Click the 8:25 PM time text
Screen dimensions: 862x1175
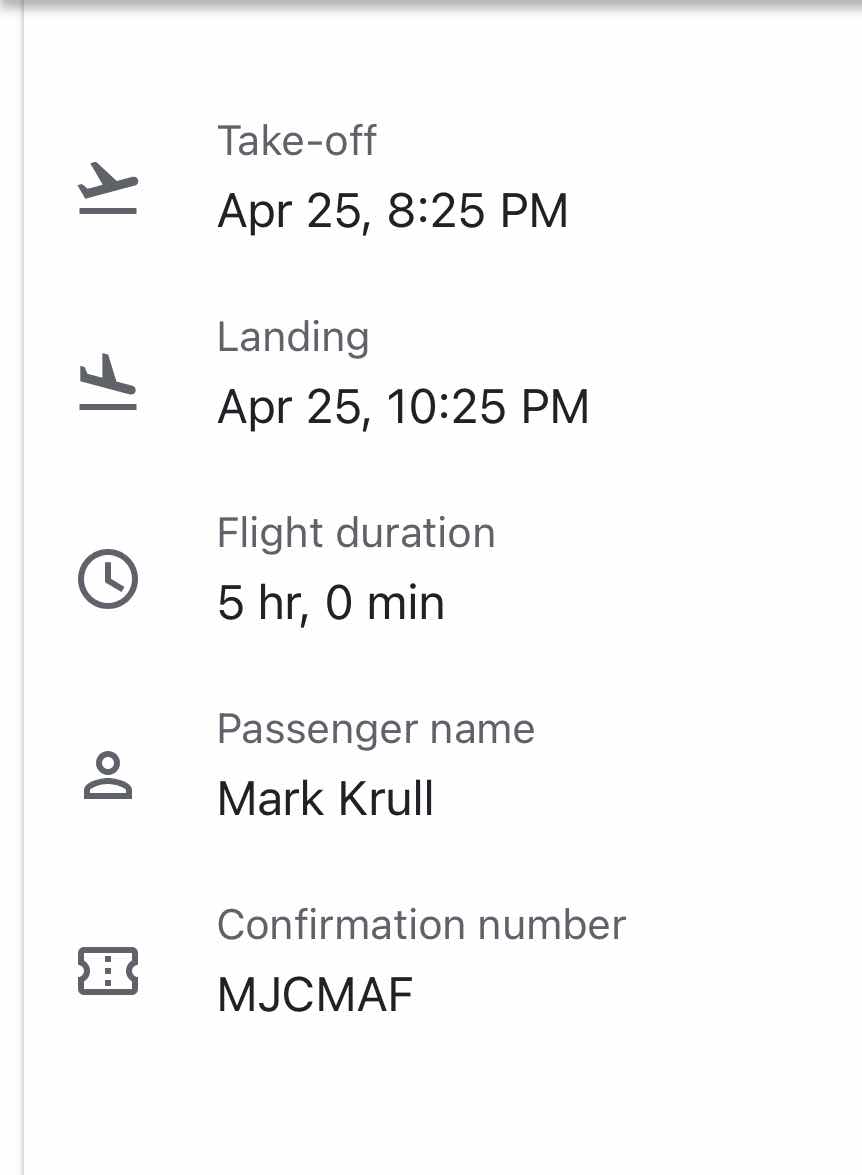point(477,211)
